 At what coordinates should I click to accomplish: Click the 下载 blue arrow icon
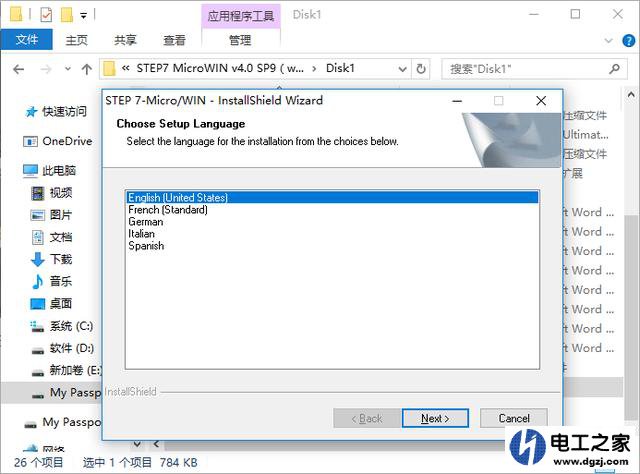[x=38, y=259]
